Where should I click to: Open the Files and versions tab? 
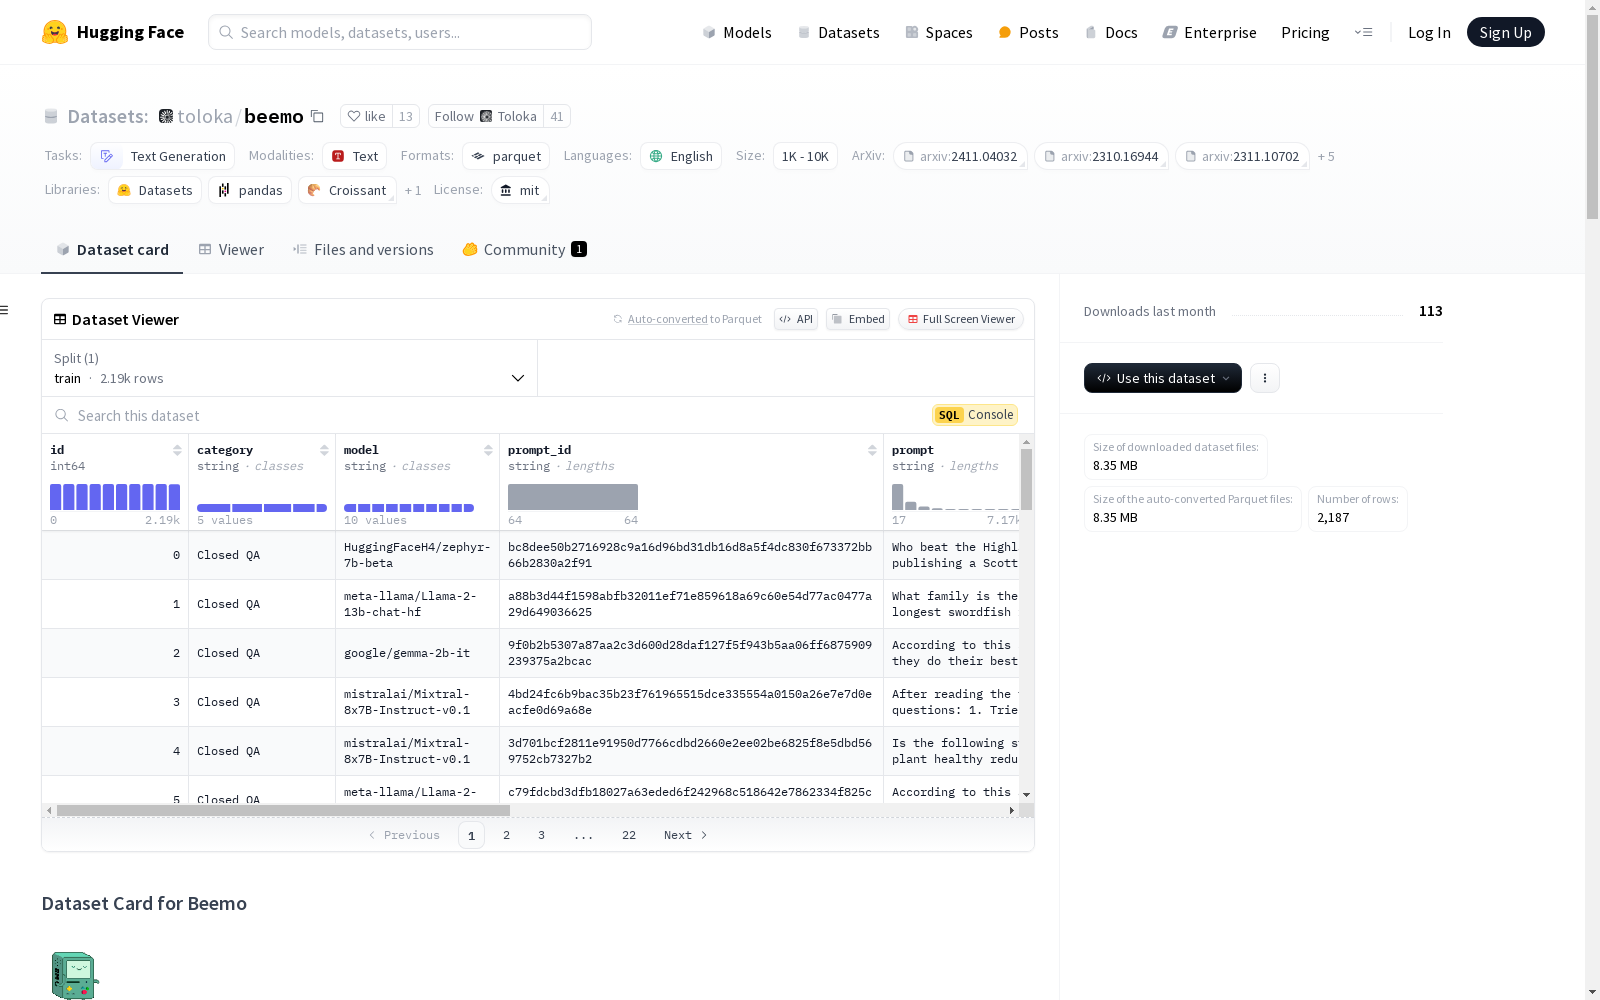coord(363,250)
